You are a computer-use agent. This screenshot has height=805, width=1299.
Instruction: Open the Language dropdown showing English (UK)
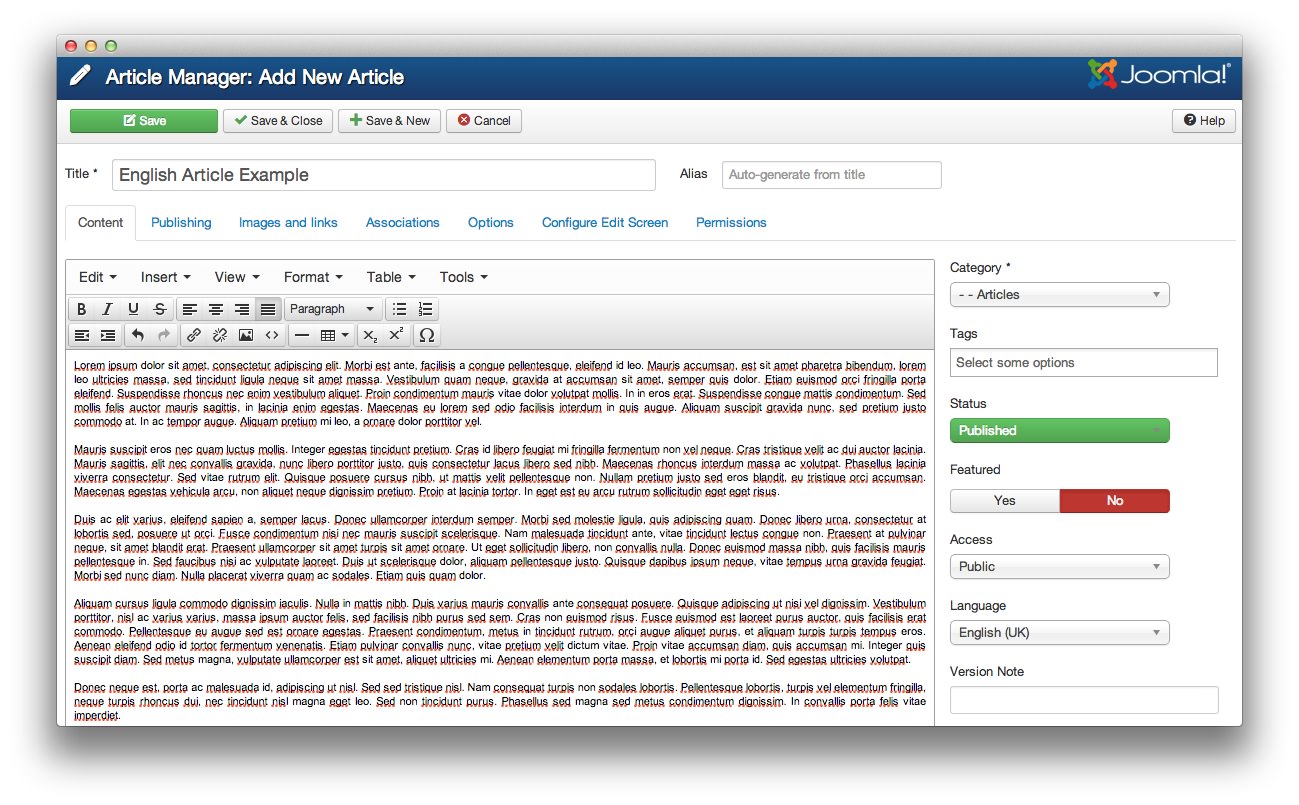1059,633
